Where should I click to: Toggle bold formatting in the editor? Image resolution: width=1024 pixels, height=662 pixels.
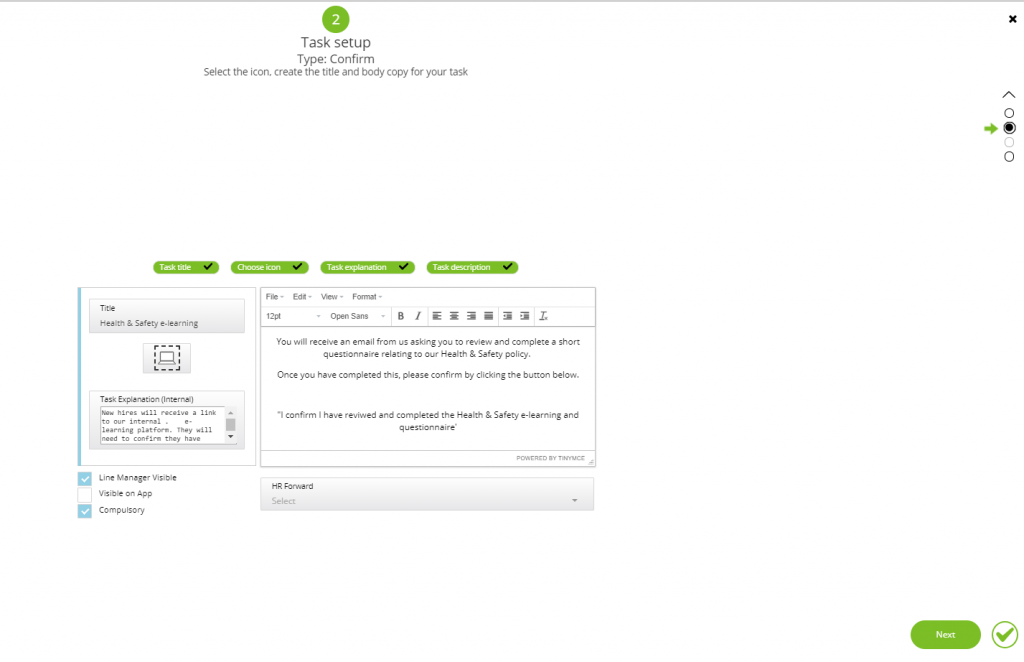coord(400,316)
